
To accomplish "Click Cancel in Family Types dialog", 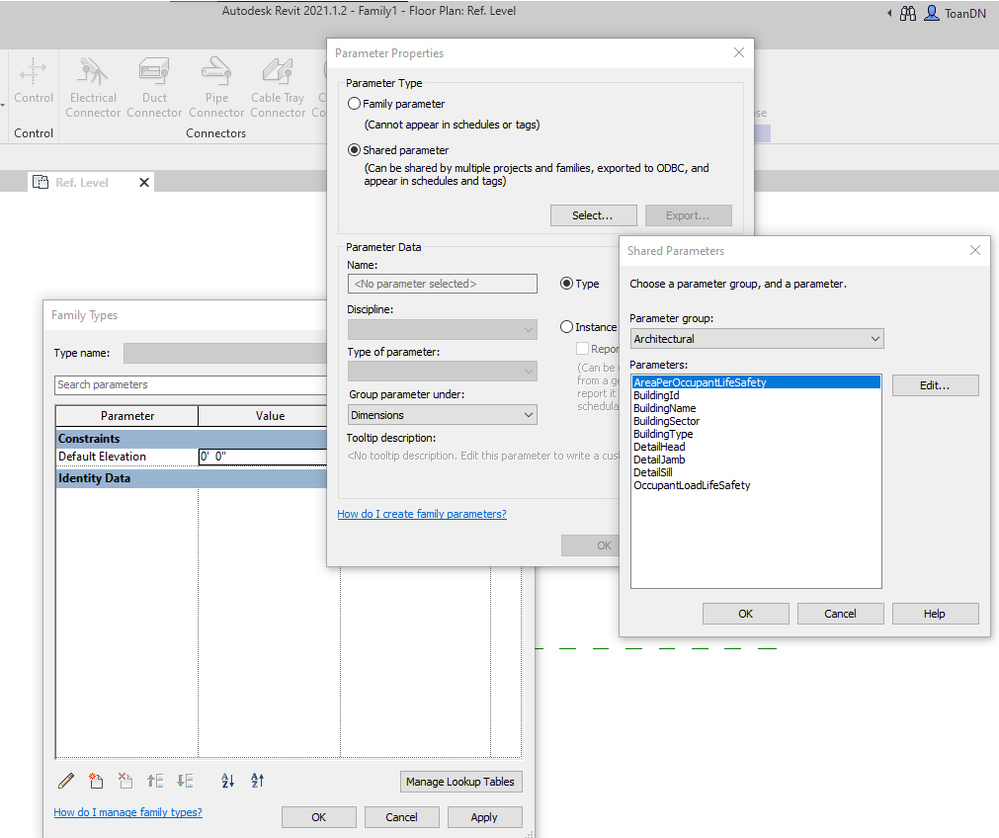I will [401, 817].
